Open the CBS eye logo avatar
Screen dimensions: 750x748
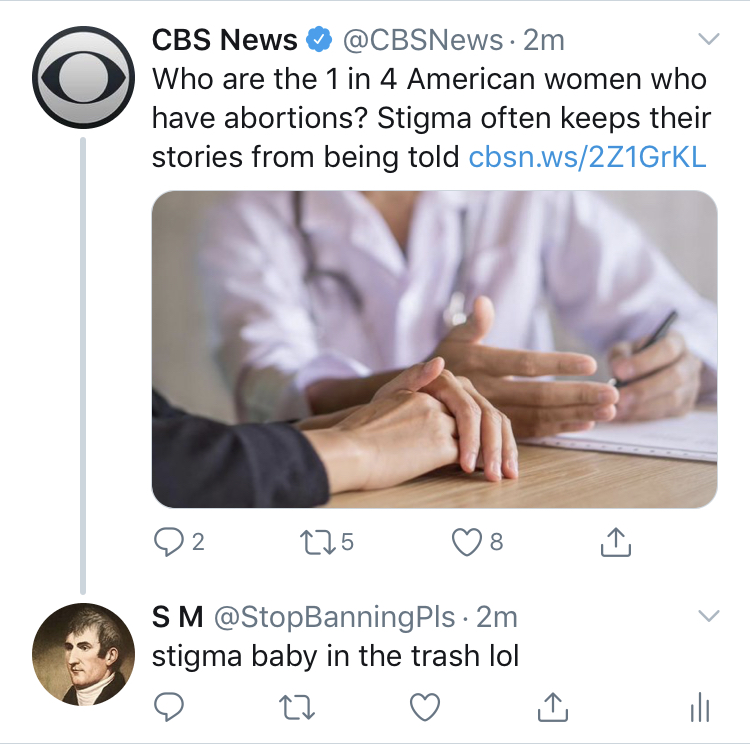(82, 77)
